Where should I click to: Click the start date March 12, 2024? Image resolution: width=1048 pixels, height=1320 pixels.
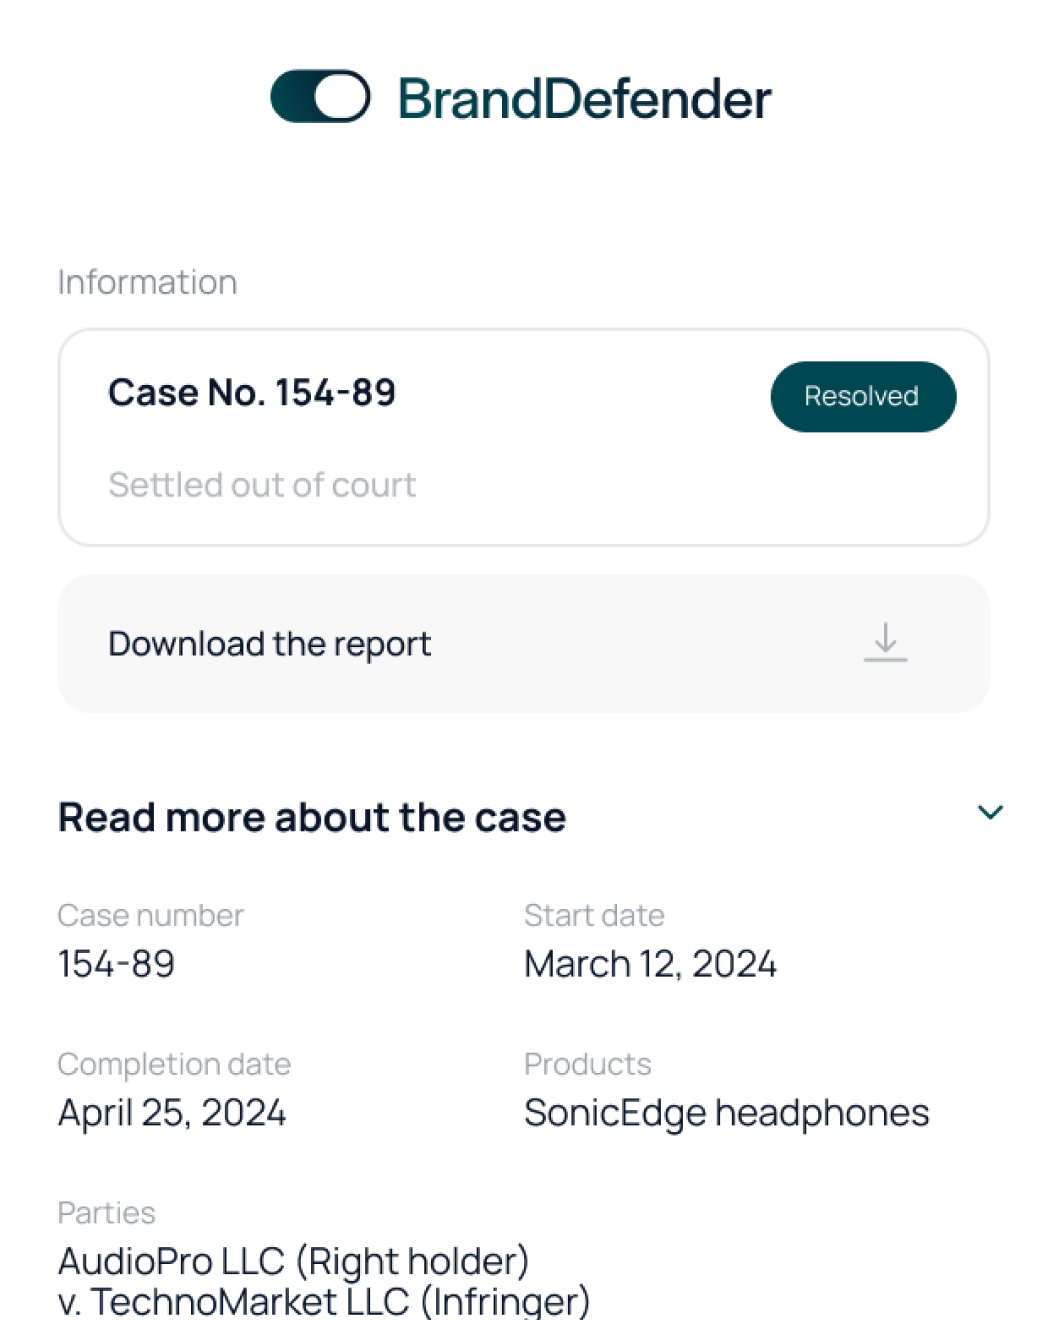pyautogui.click(x=650, y=964)
